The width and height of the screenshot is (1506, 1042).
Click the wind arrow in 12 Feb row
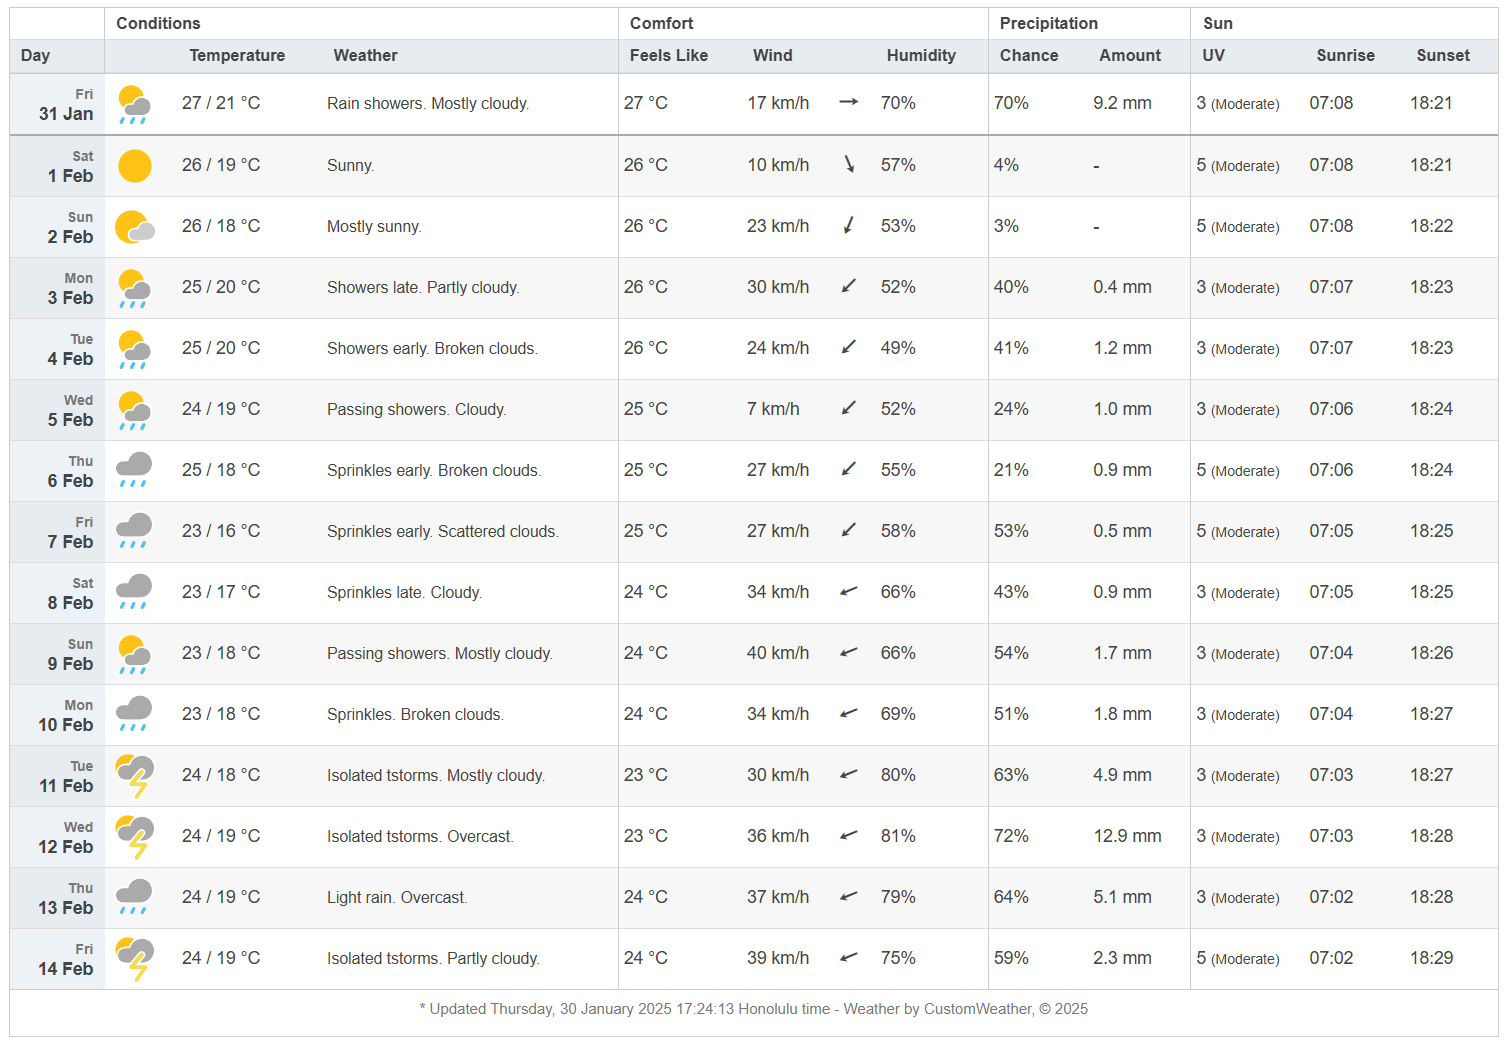[x=849, y=835]
